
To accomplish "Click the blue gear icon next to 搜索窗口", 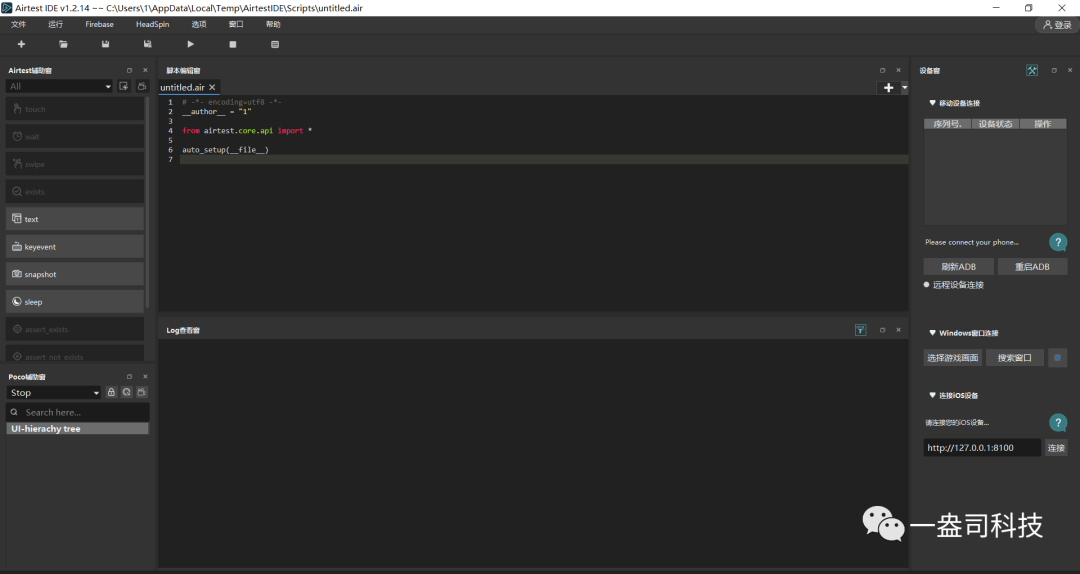I will click(1057, 358).
